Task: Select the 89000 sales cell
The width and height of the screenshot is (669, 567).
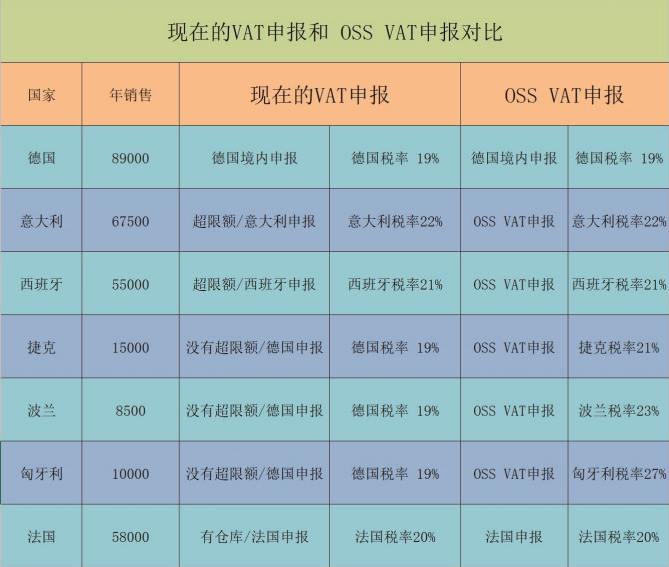Action: [131, 157]
